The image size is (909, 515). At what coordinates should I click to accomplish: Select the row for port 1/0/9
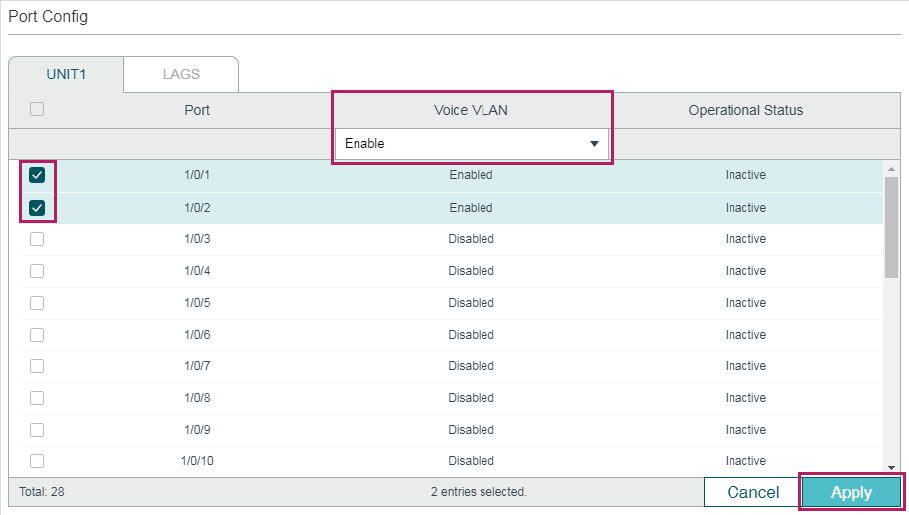[450, 430]
